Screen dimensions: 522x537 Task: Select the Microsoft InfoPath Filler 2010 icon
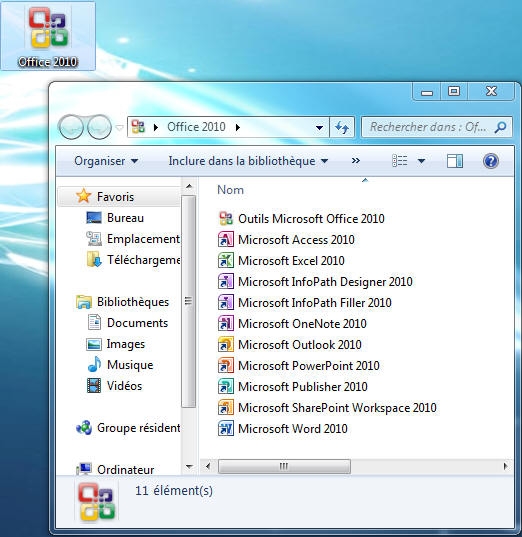(226, 302)
